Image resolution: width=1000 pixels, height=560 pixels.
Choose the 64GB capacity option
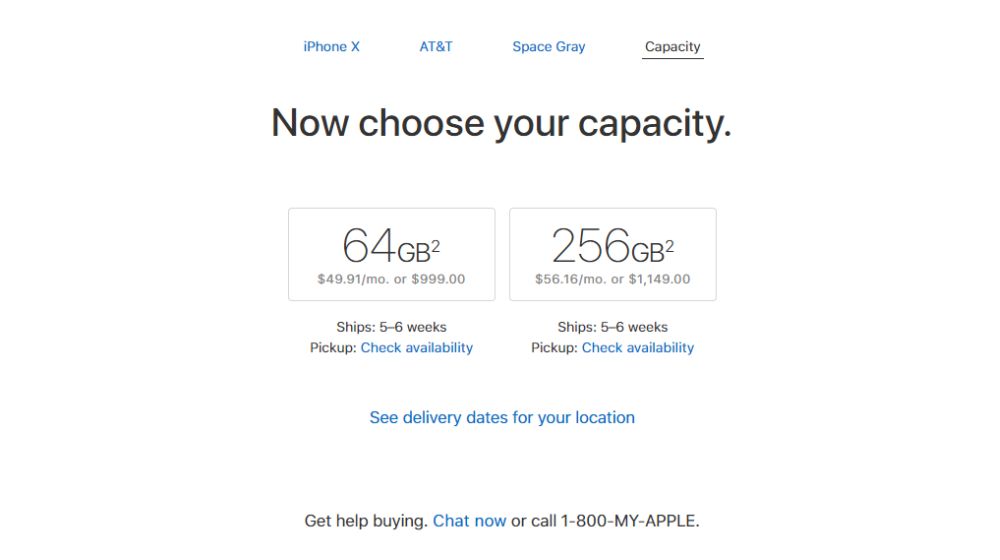pyautogui.click(x=391, y=254)
